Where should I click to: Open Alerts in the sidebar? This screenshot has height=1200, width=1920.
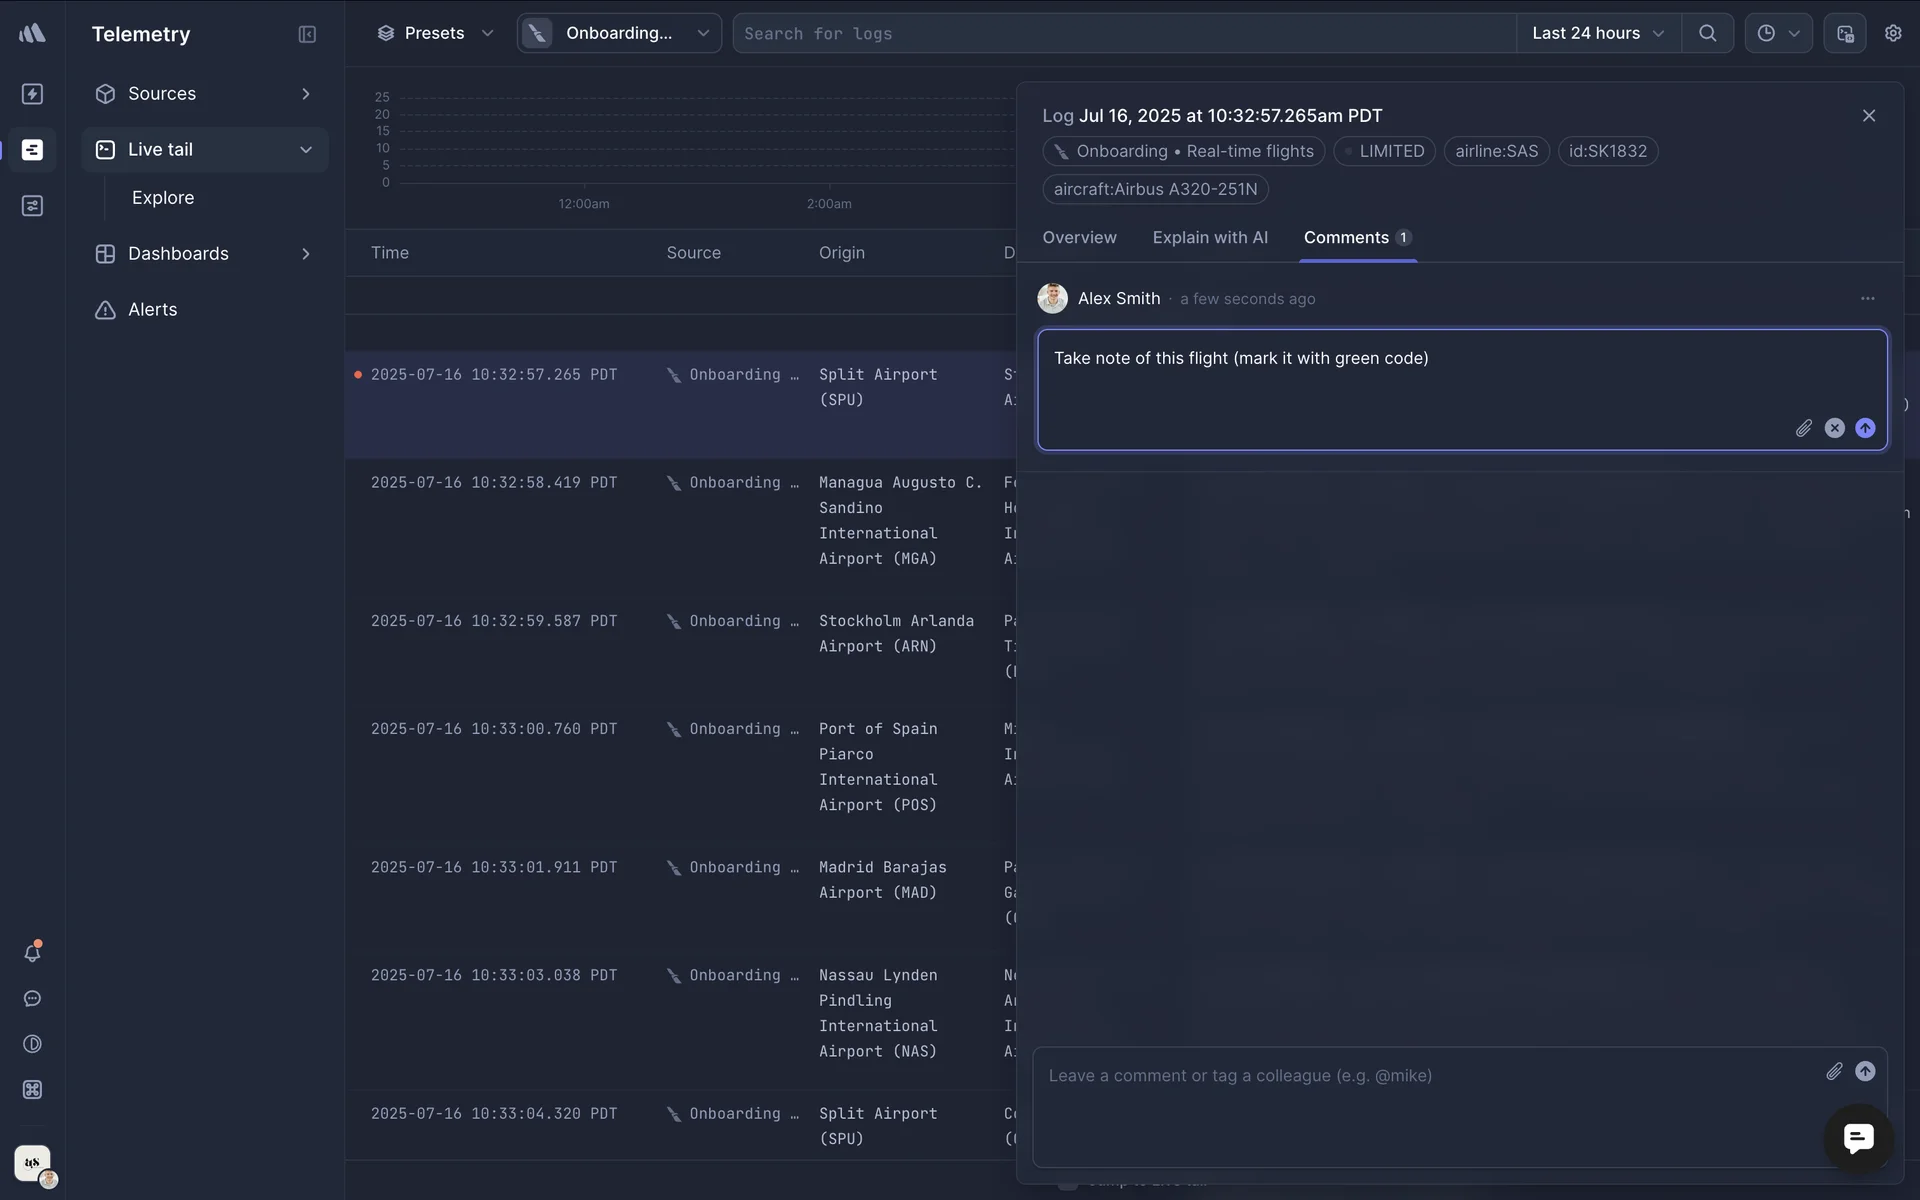tap(152, 309)
